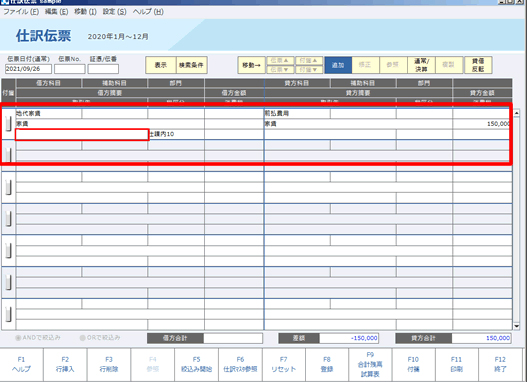
Task: Click the 借方摘要 column header
Action: coord(110,93)
